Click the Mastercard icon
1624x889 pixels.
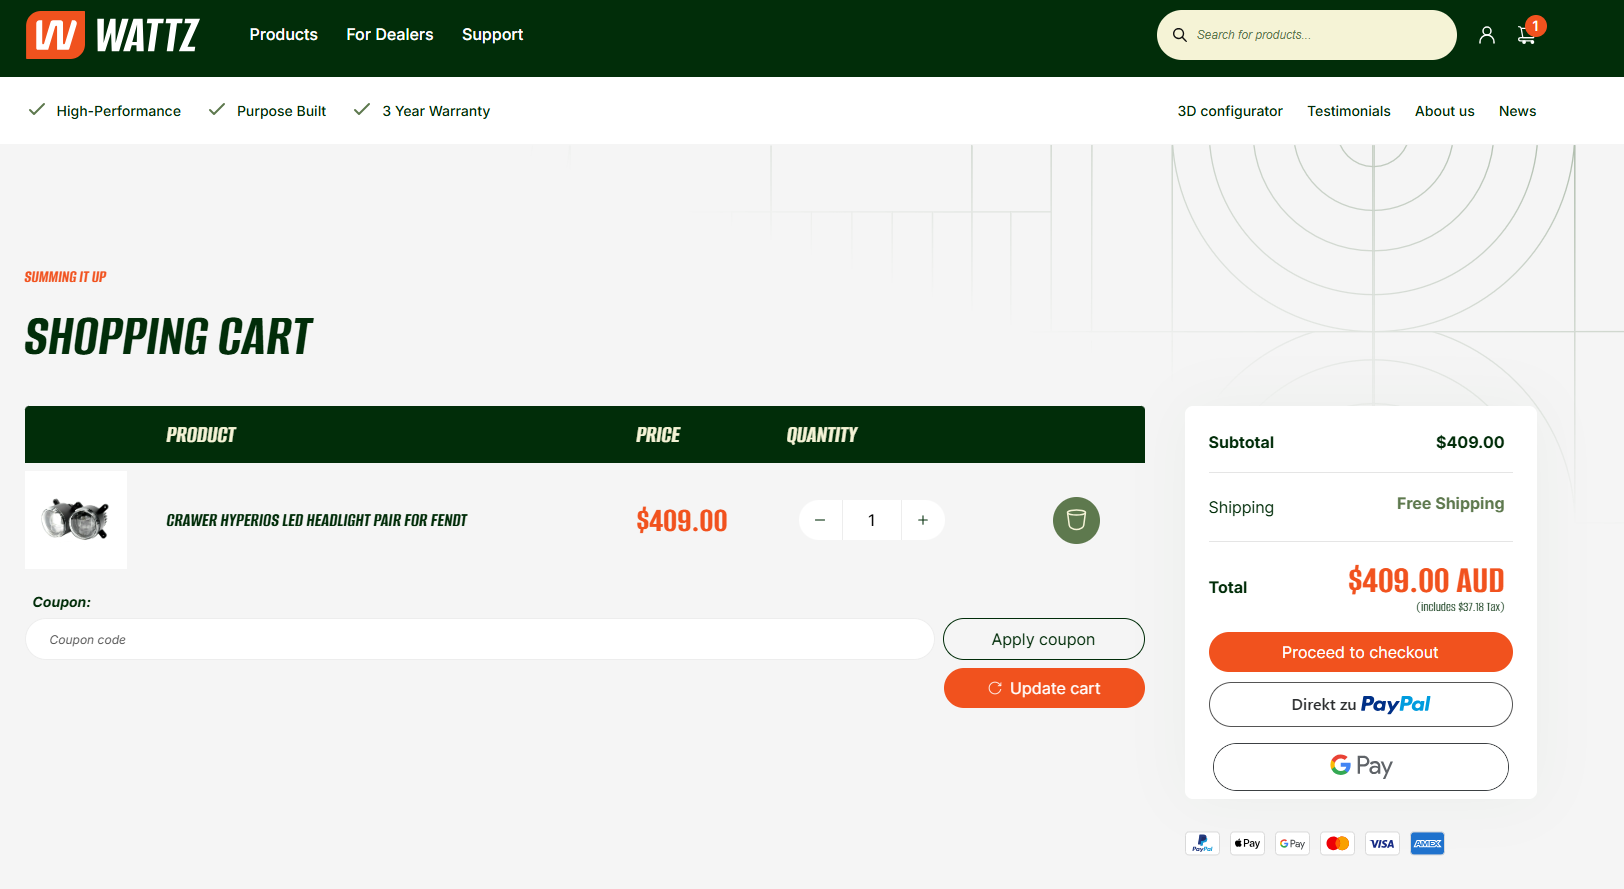(x=1337, y=843)
